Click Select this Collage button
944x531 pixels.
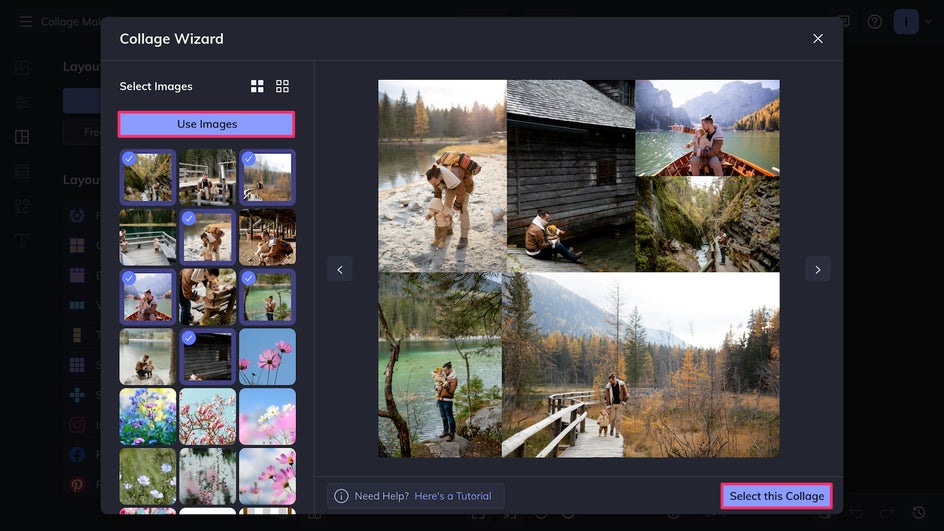[777, 496]
